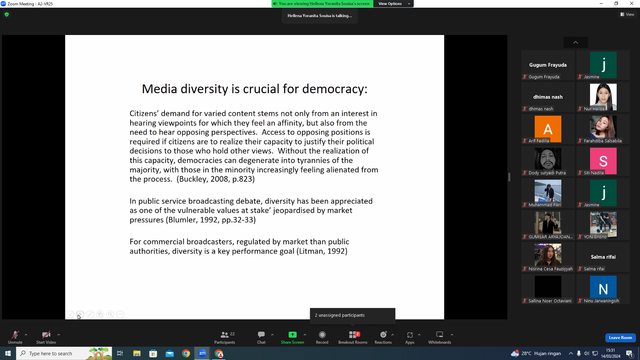The image size is (640, 360).
Task: Select Salma rifai participant tile
Action: 603,258
